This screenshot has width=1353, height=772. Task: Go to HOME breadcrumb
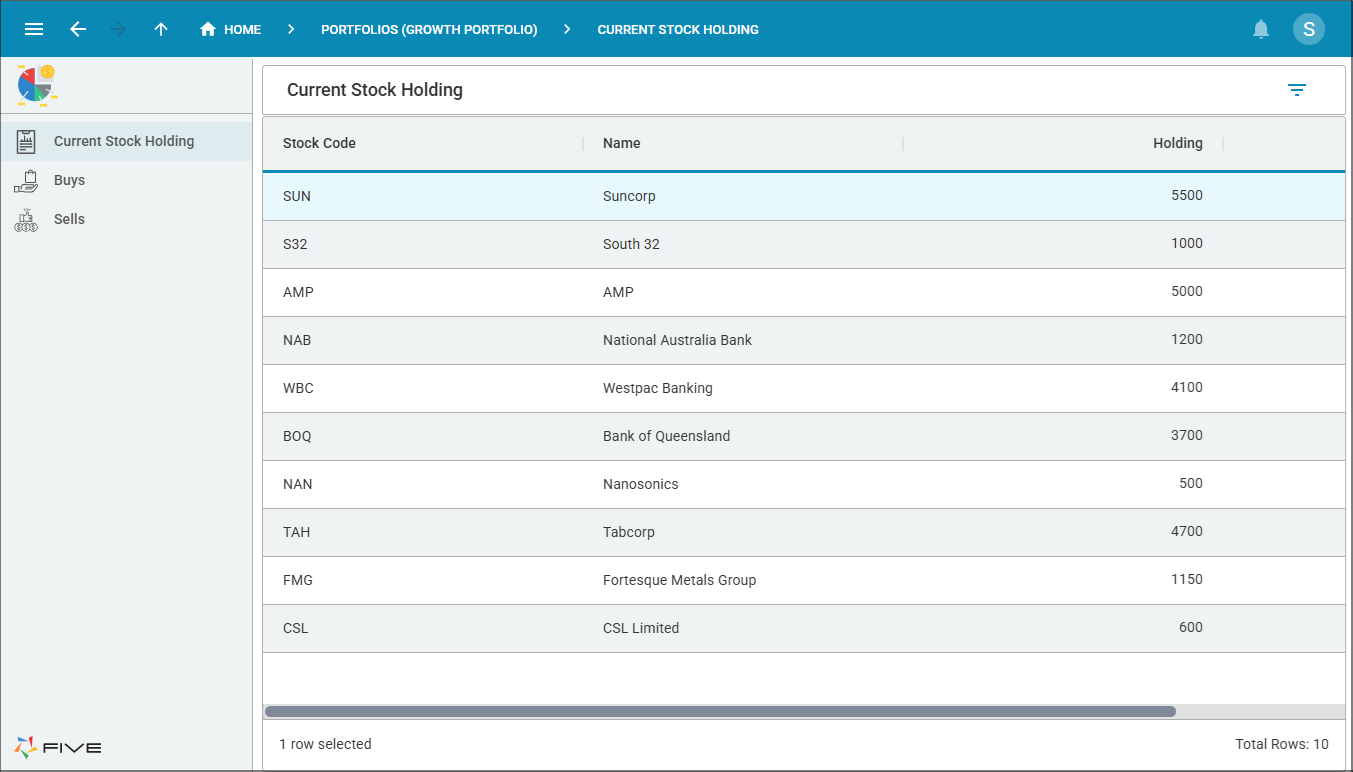(x=230, y=29)
